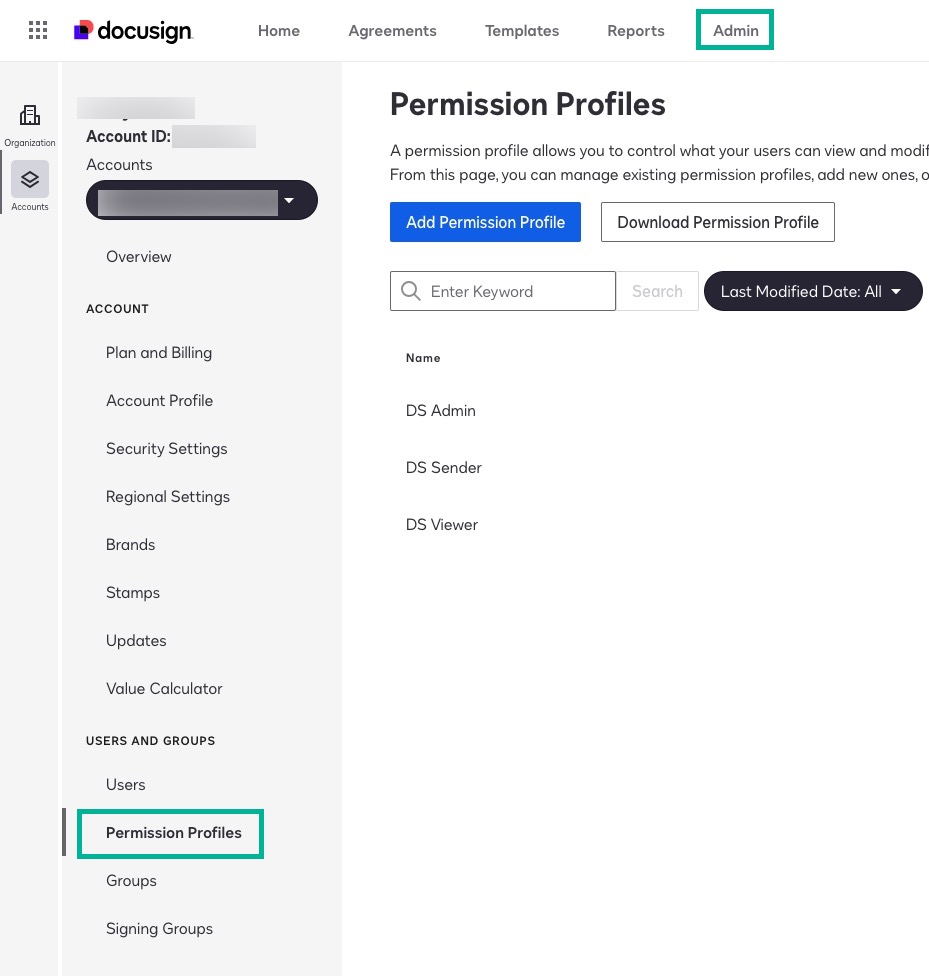Open the DS Admin permission profile
This screenshot has width=929, height=976.
point(441,410)
